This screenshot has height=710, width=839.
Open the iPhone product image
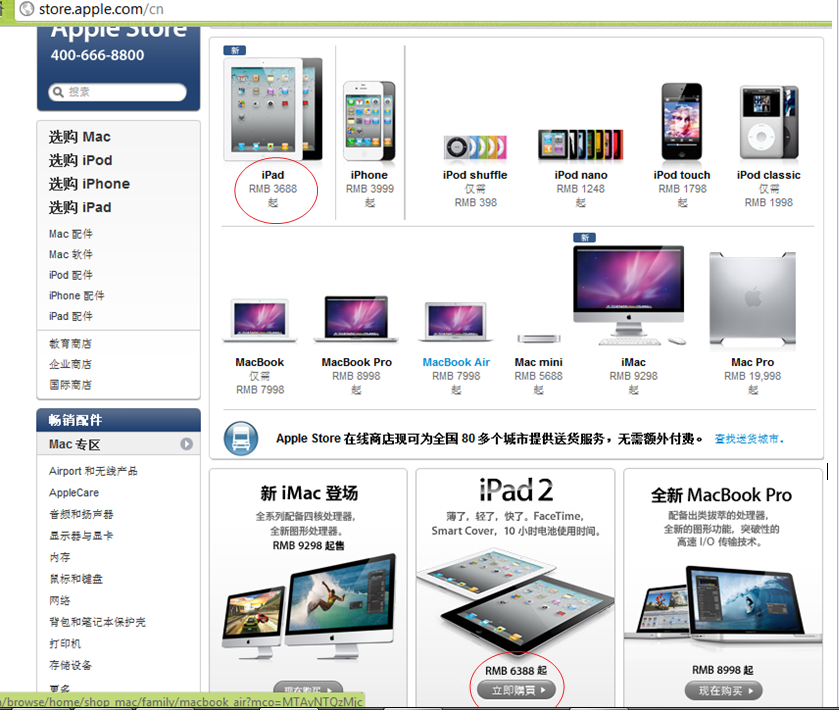pos(369,121)
